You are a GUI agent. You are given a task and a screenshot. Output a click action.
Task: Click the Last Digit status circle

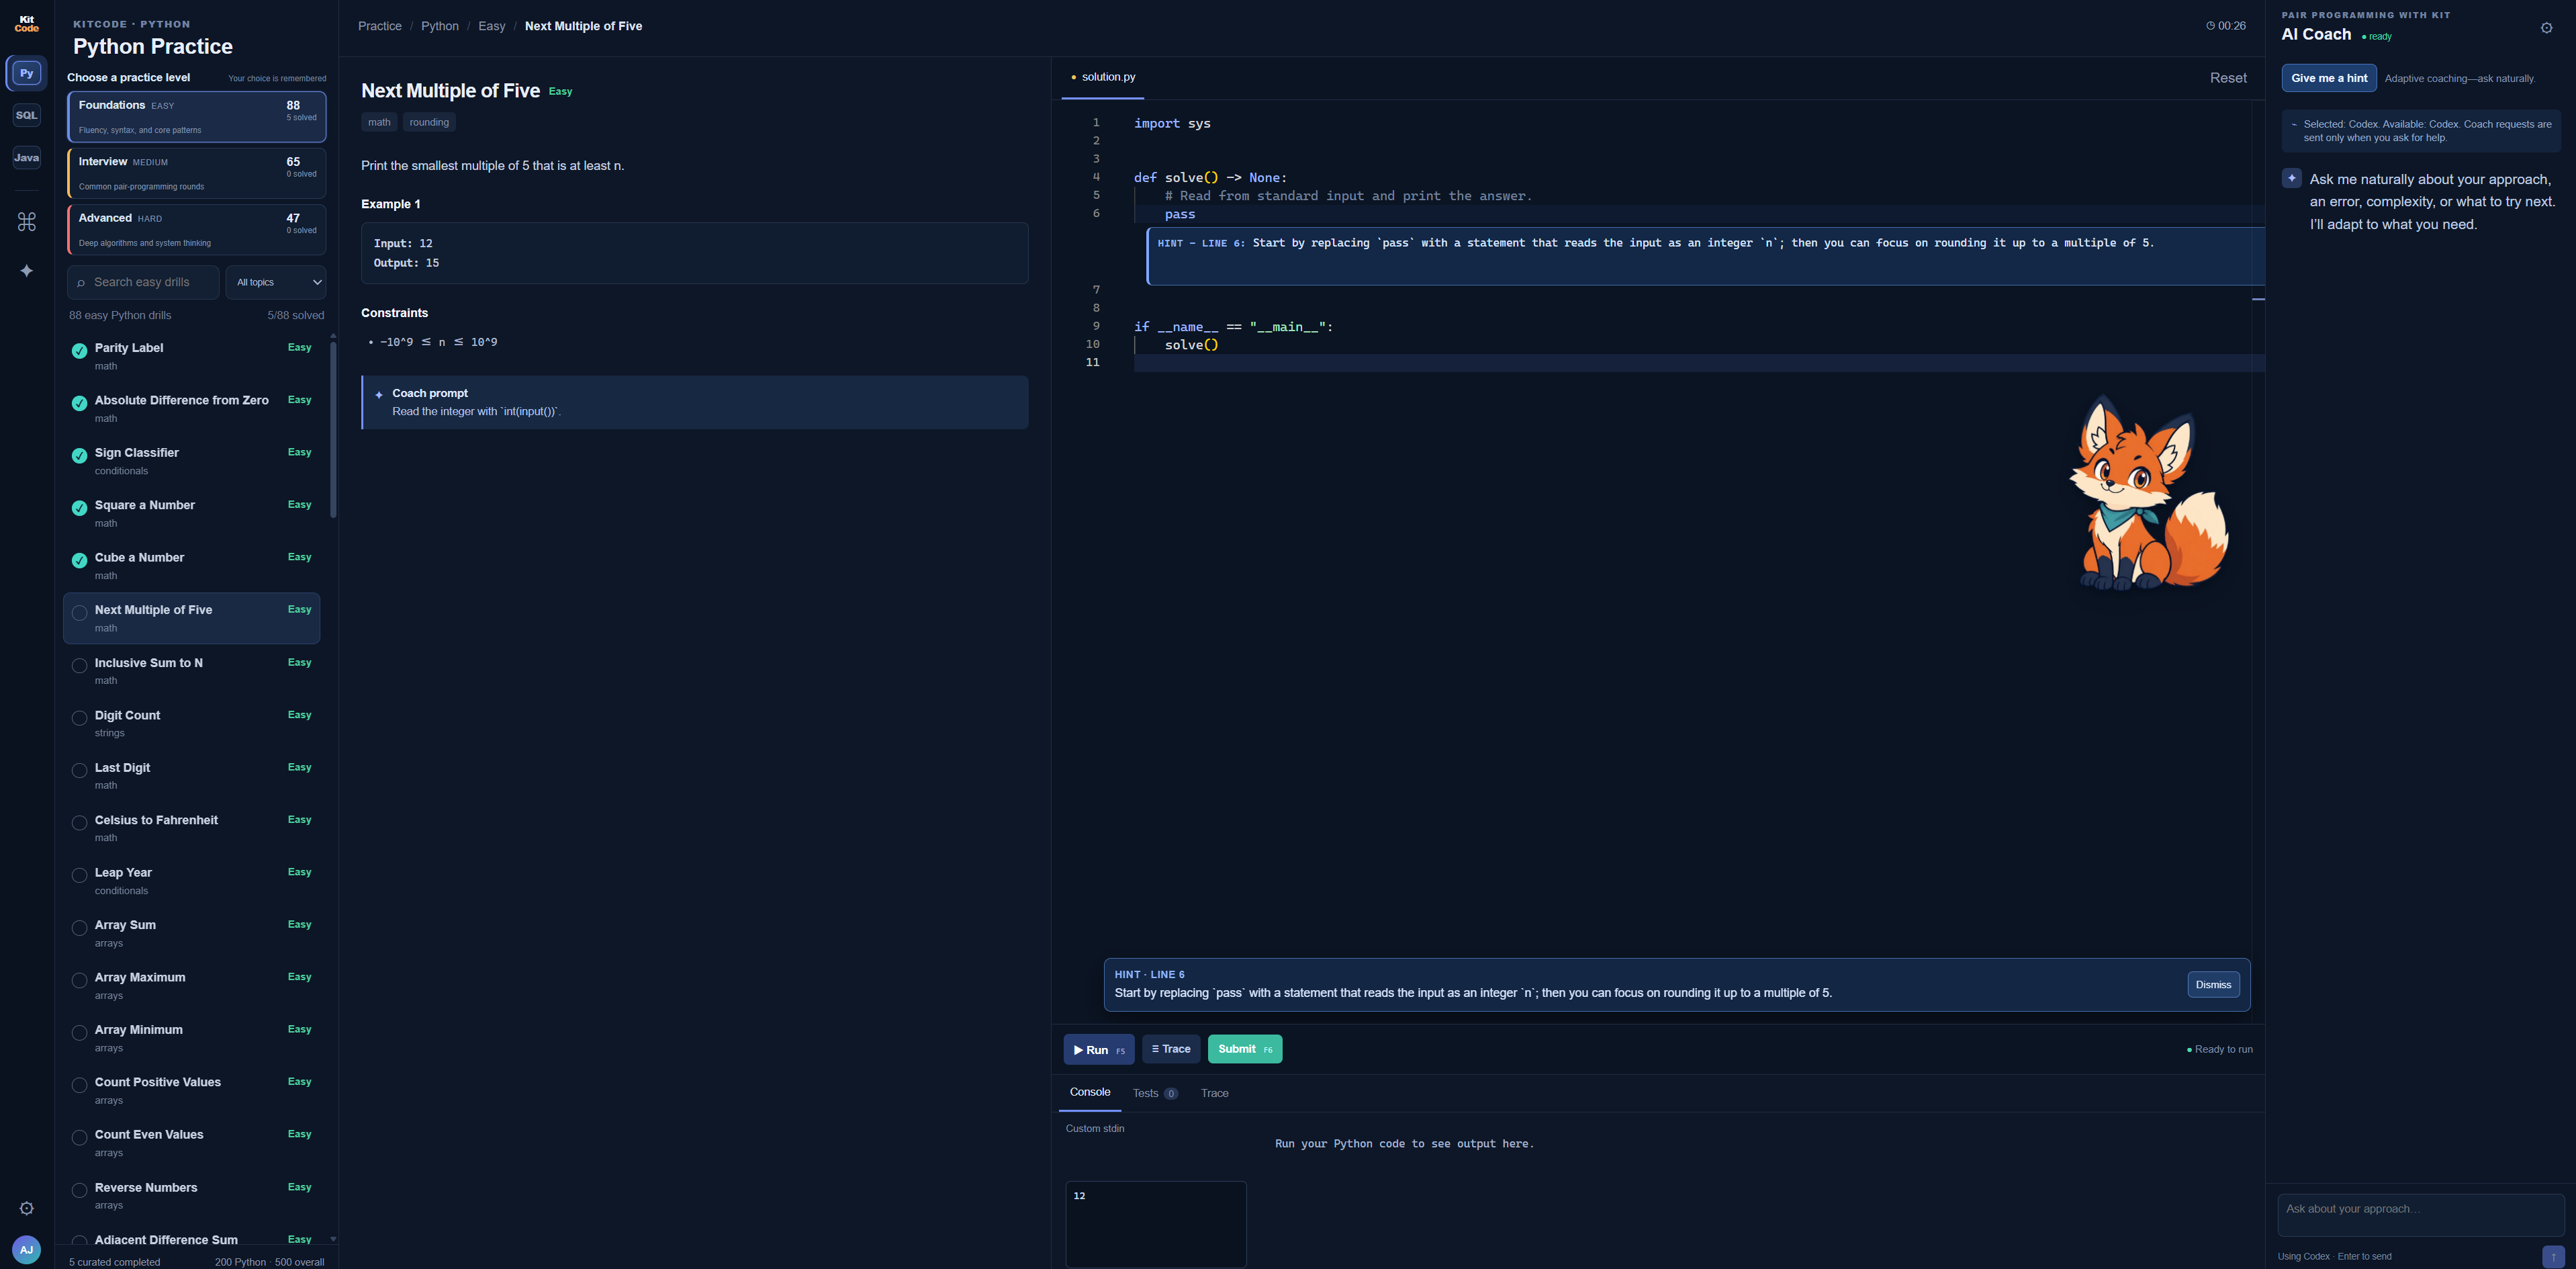tap(79, 770)
